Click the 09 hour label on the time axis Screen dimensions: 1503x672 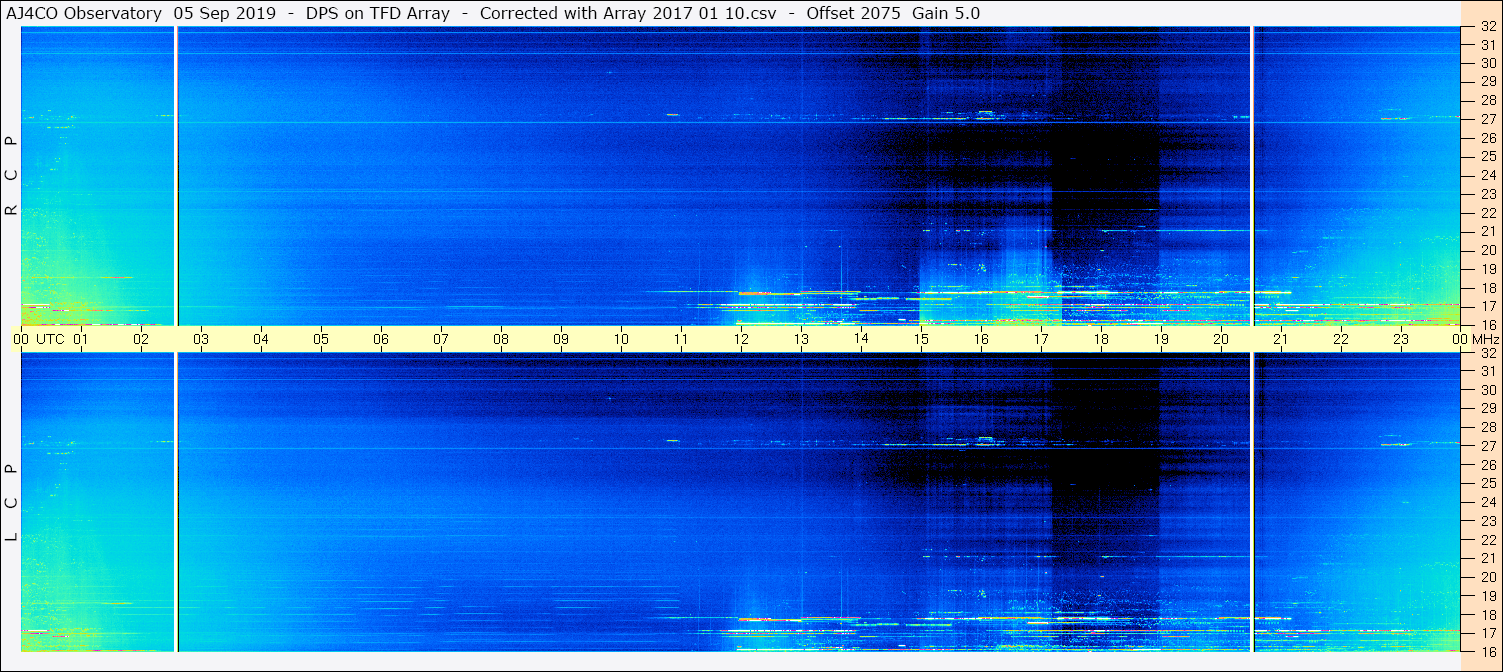(x=561, y=339)
